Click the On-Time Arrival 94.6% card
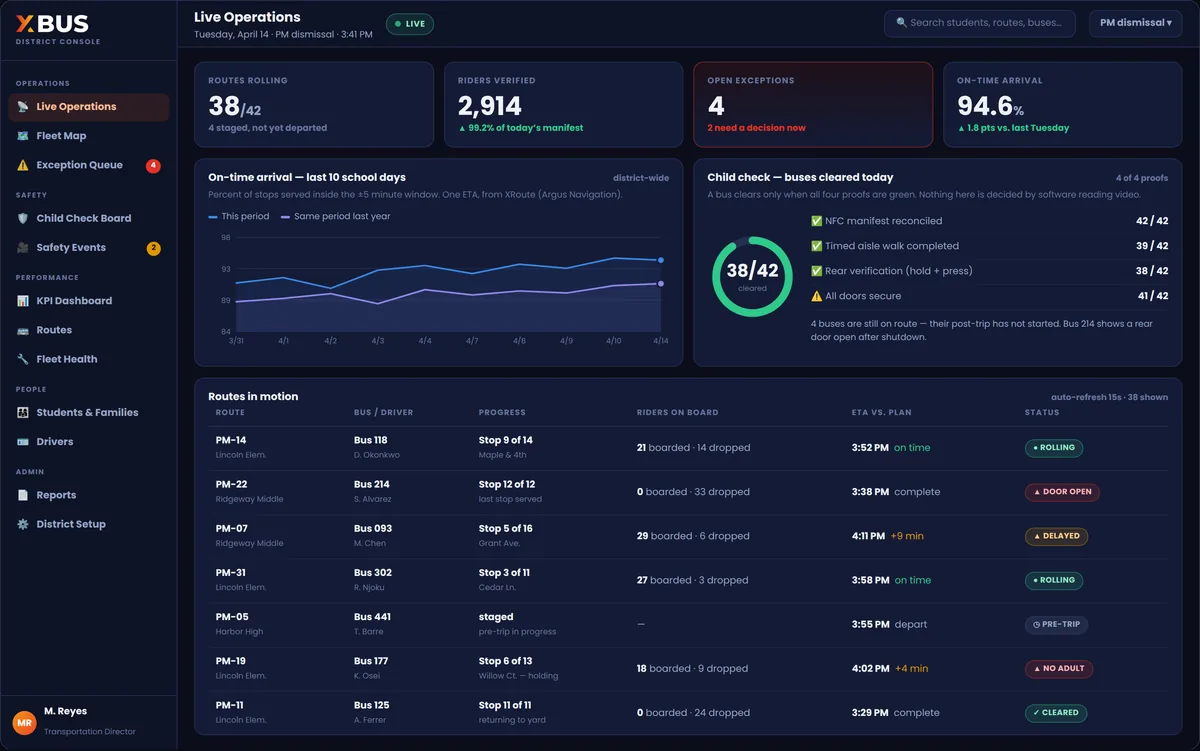 (1062, 105)
